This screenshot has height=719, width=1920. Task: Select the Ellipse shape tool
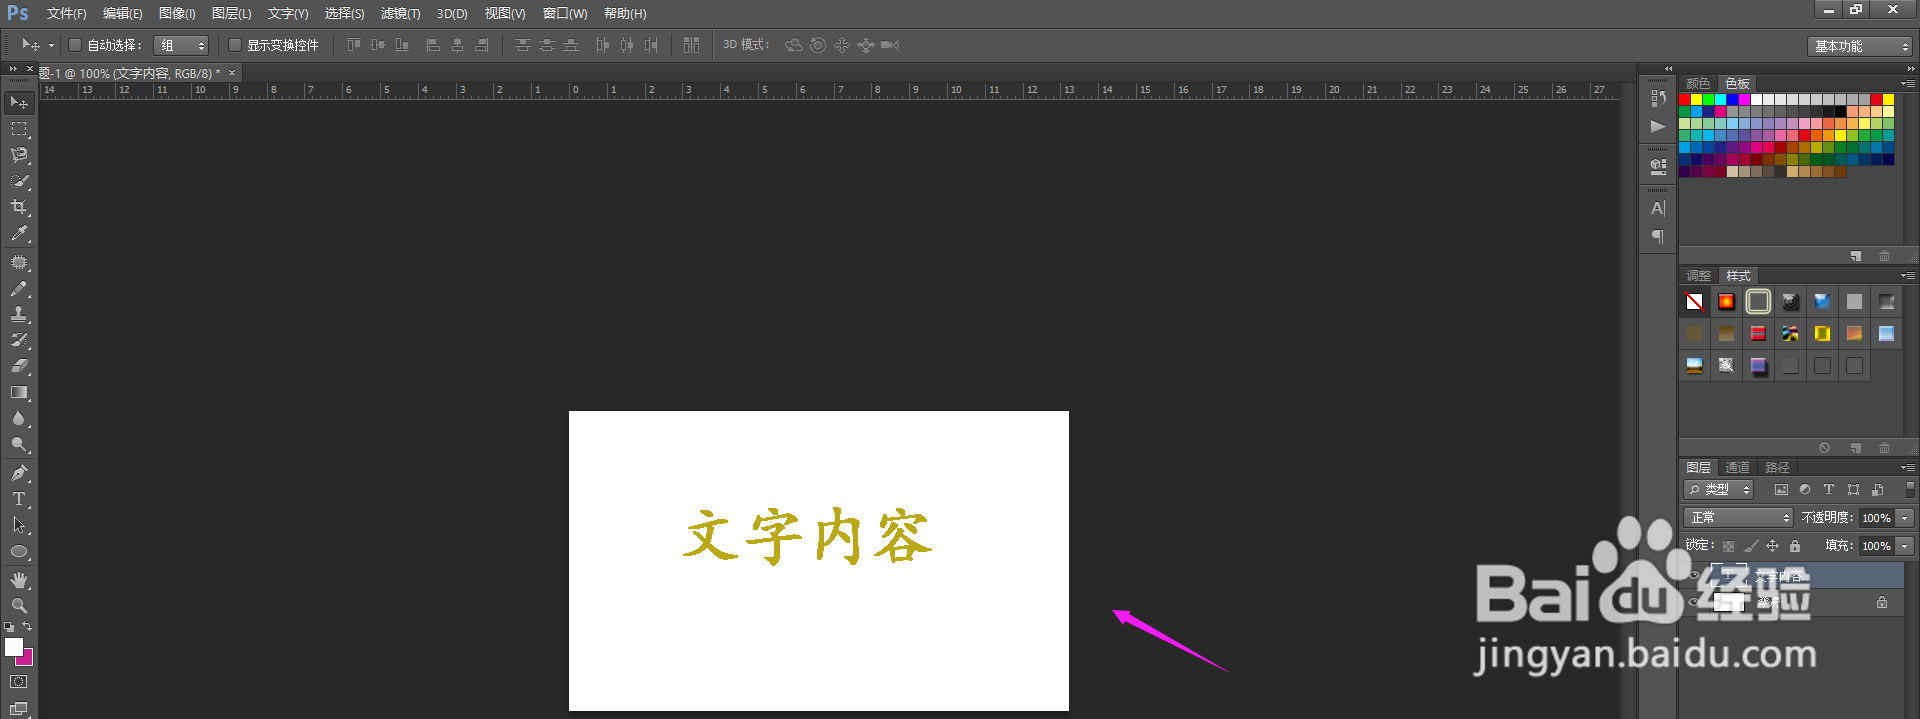(19, 551)
